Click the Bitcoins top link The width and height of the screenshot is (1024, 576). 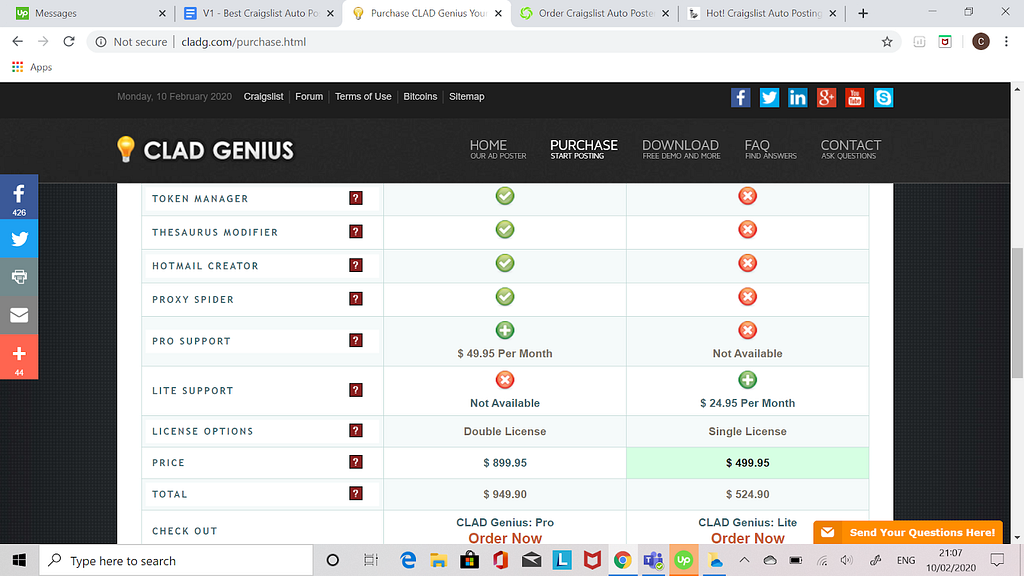coord(420,97)
